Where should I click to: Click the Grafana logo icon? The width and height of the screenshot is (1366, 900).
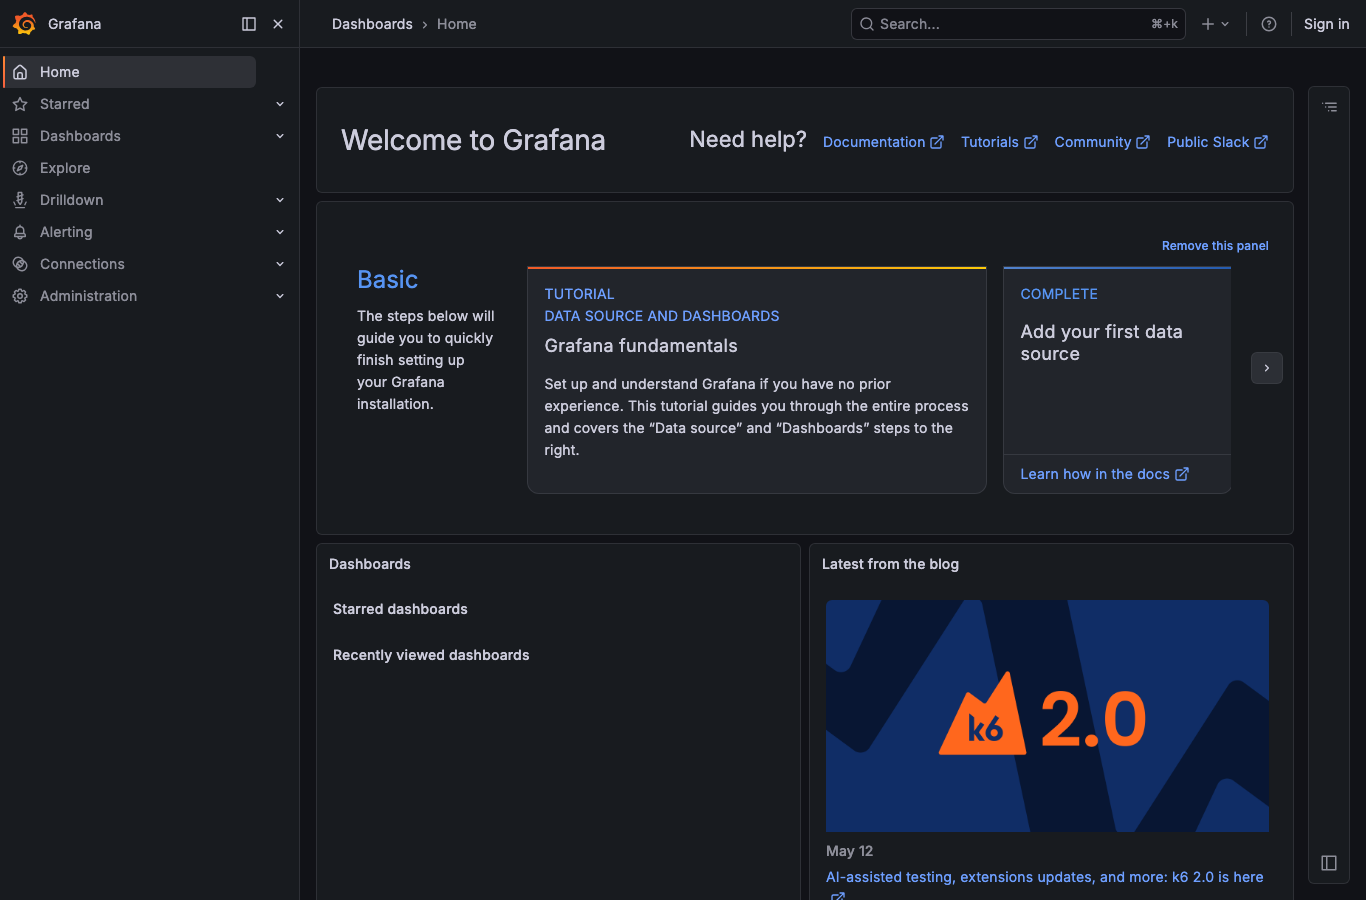(x=25, y=24)
